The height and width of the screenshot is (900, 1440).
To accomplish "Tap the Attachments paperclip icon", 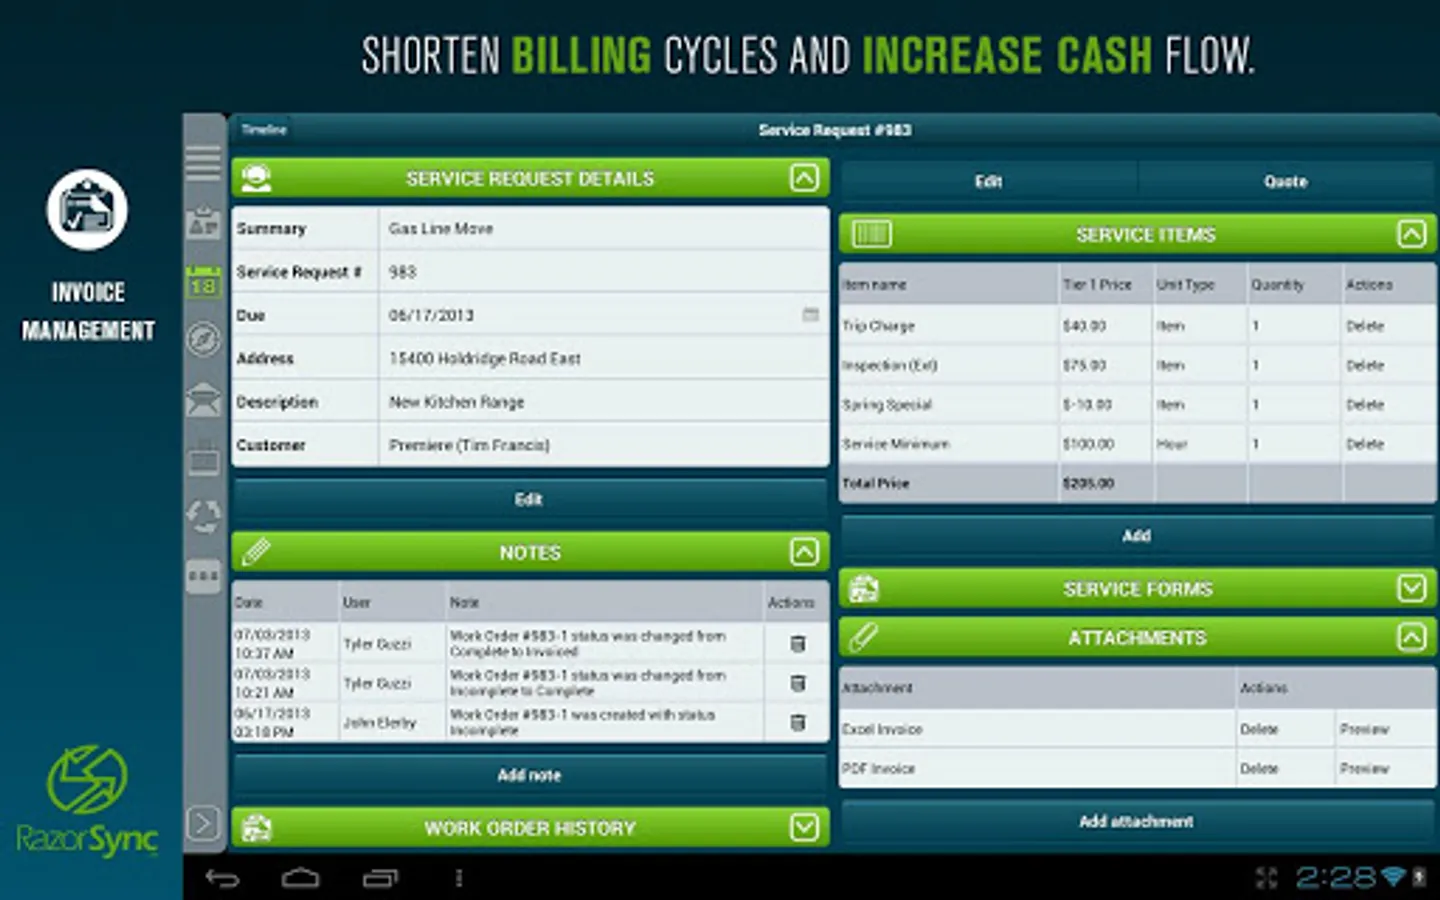I will pos(864,637).
